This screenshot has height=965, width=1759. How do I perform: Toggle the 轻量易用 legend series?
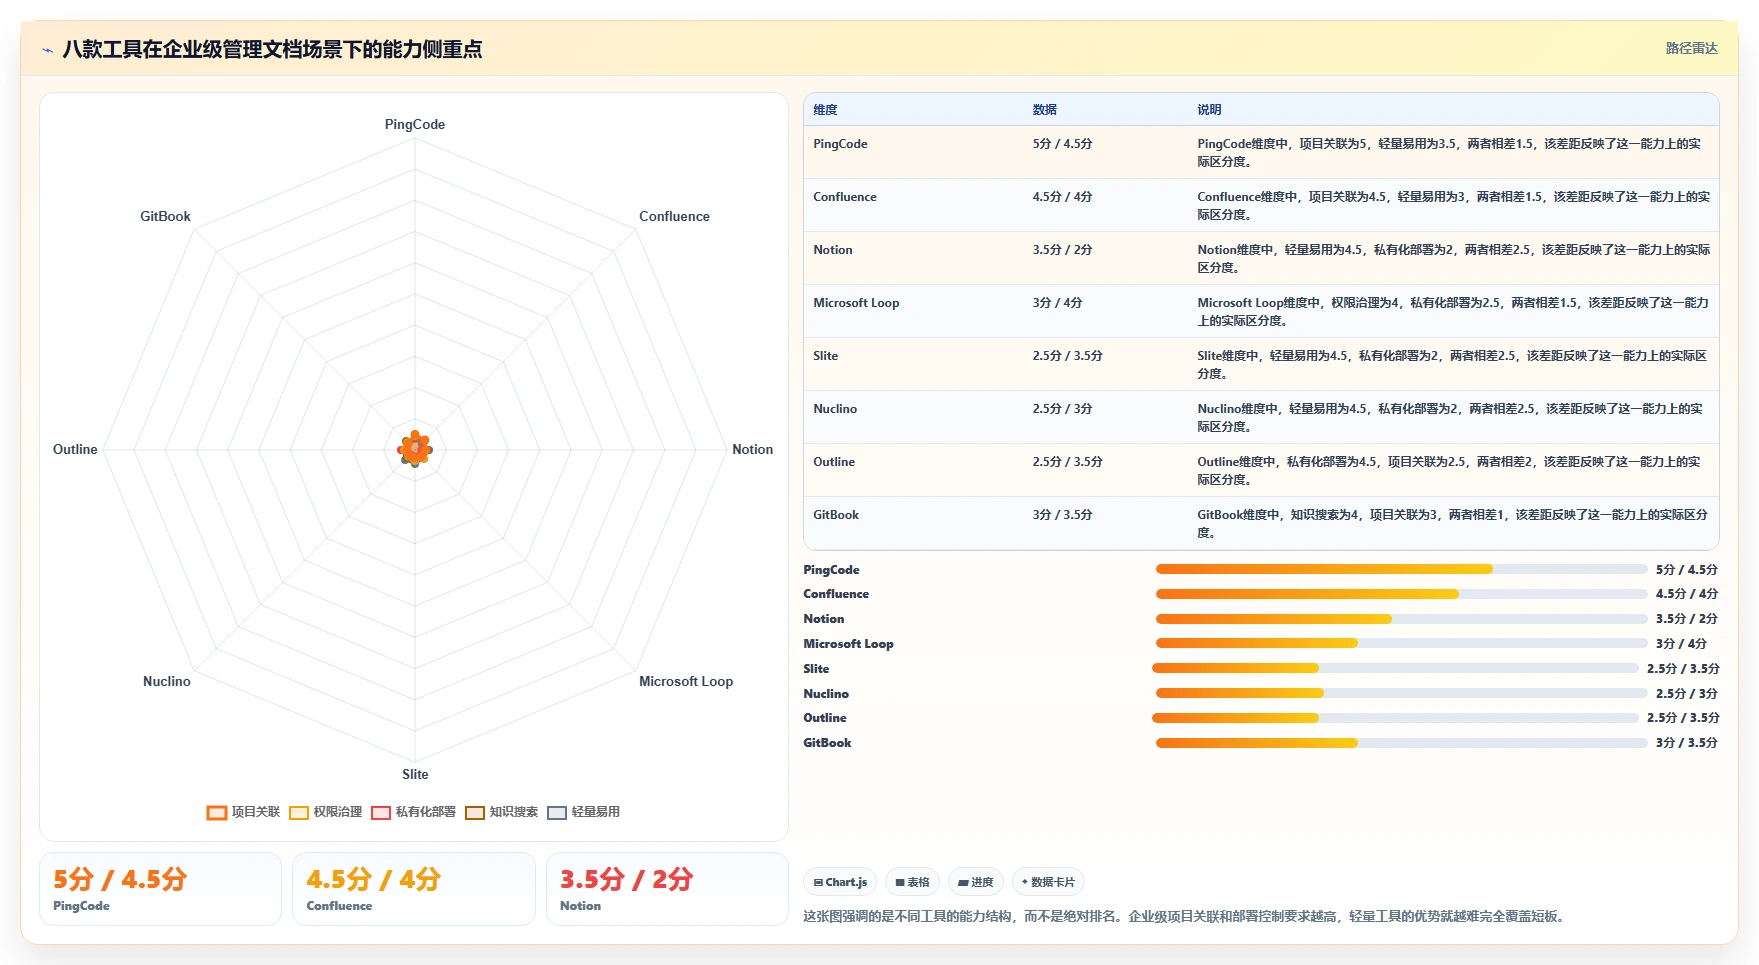click(583, 812)
